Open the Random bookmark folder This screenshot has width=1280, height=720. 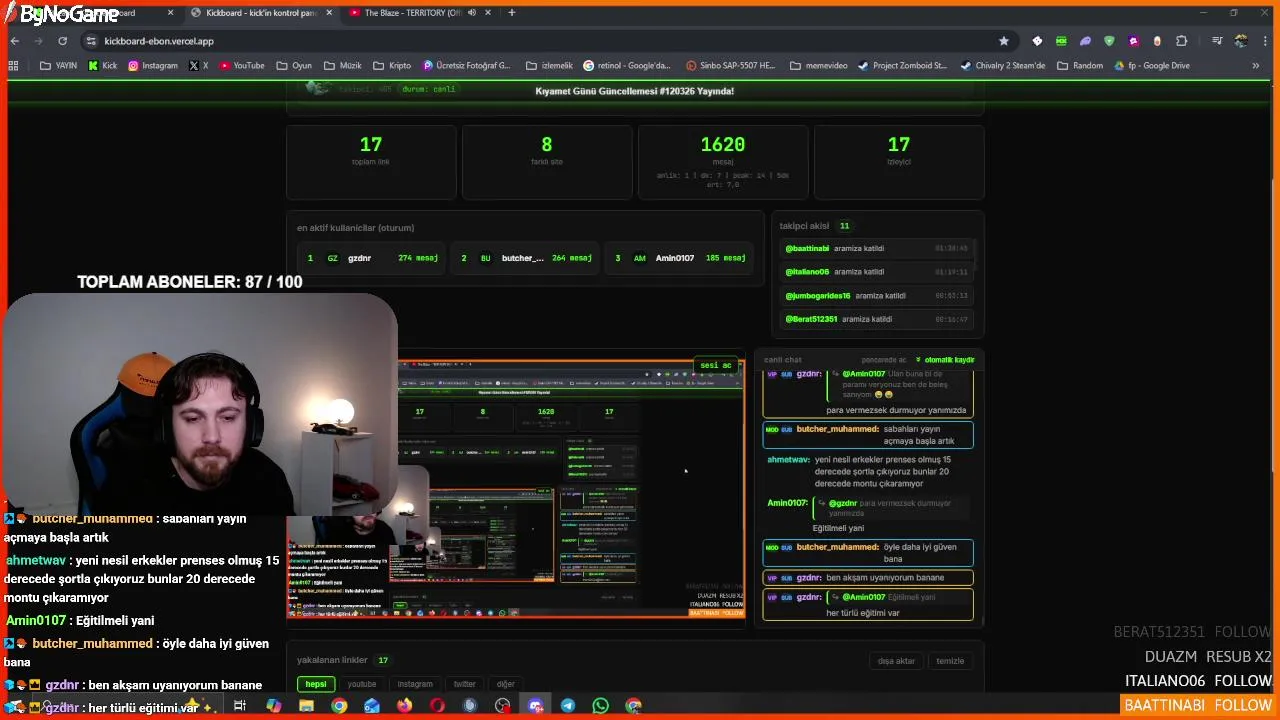[1080, 66]
